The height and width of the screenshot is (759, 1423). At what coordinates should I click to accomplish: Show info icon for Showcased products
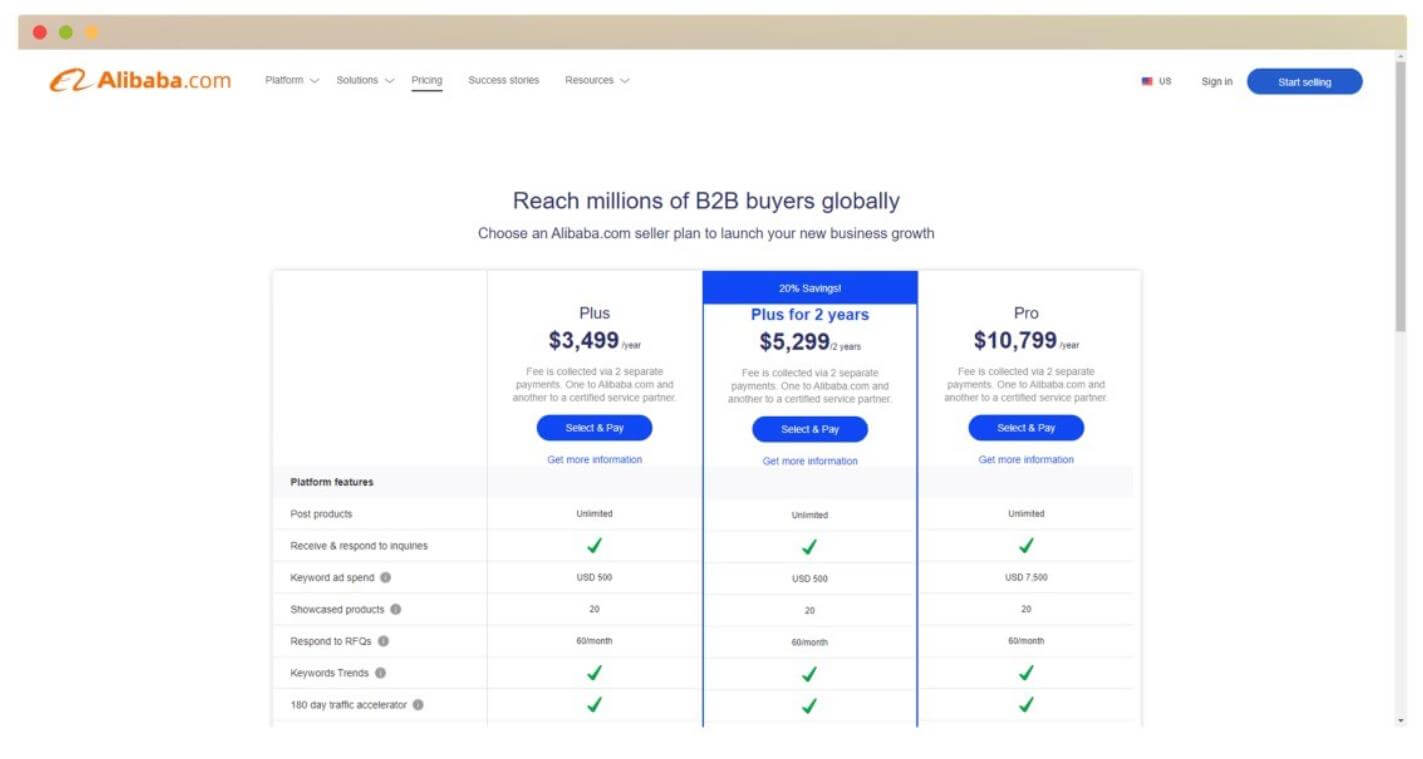(396, 609)
